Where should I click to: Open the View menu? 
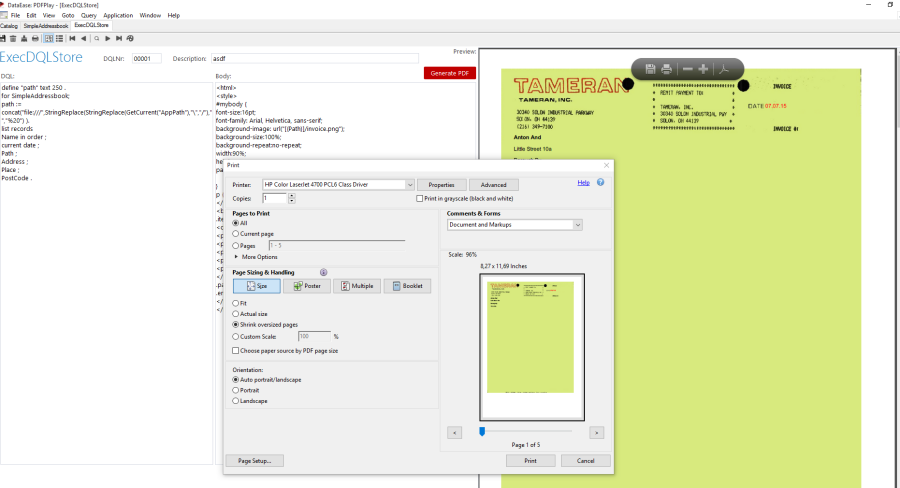coord(49,15)
